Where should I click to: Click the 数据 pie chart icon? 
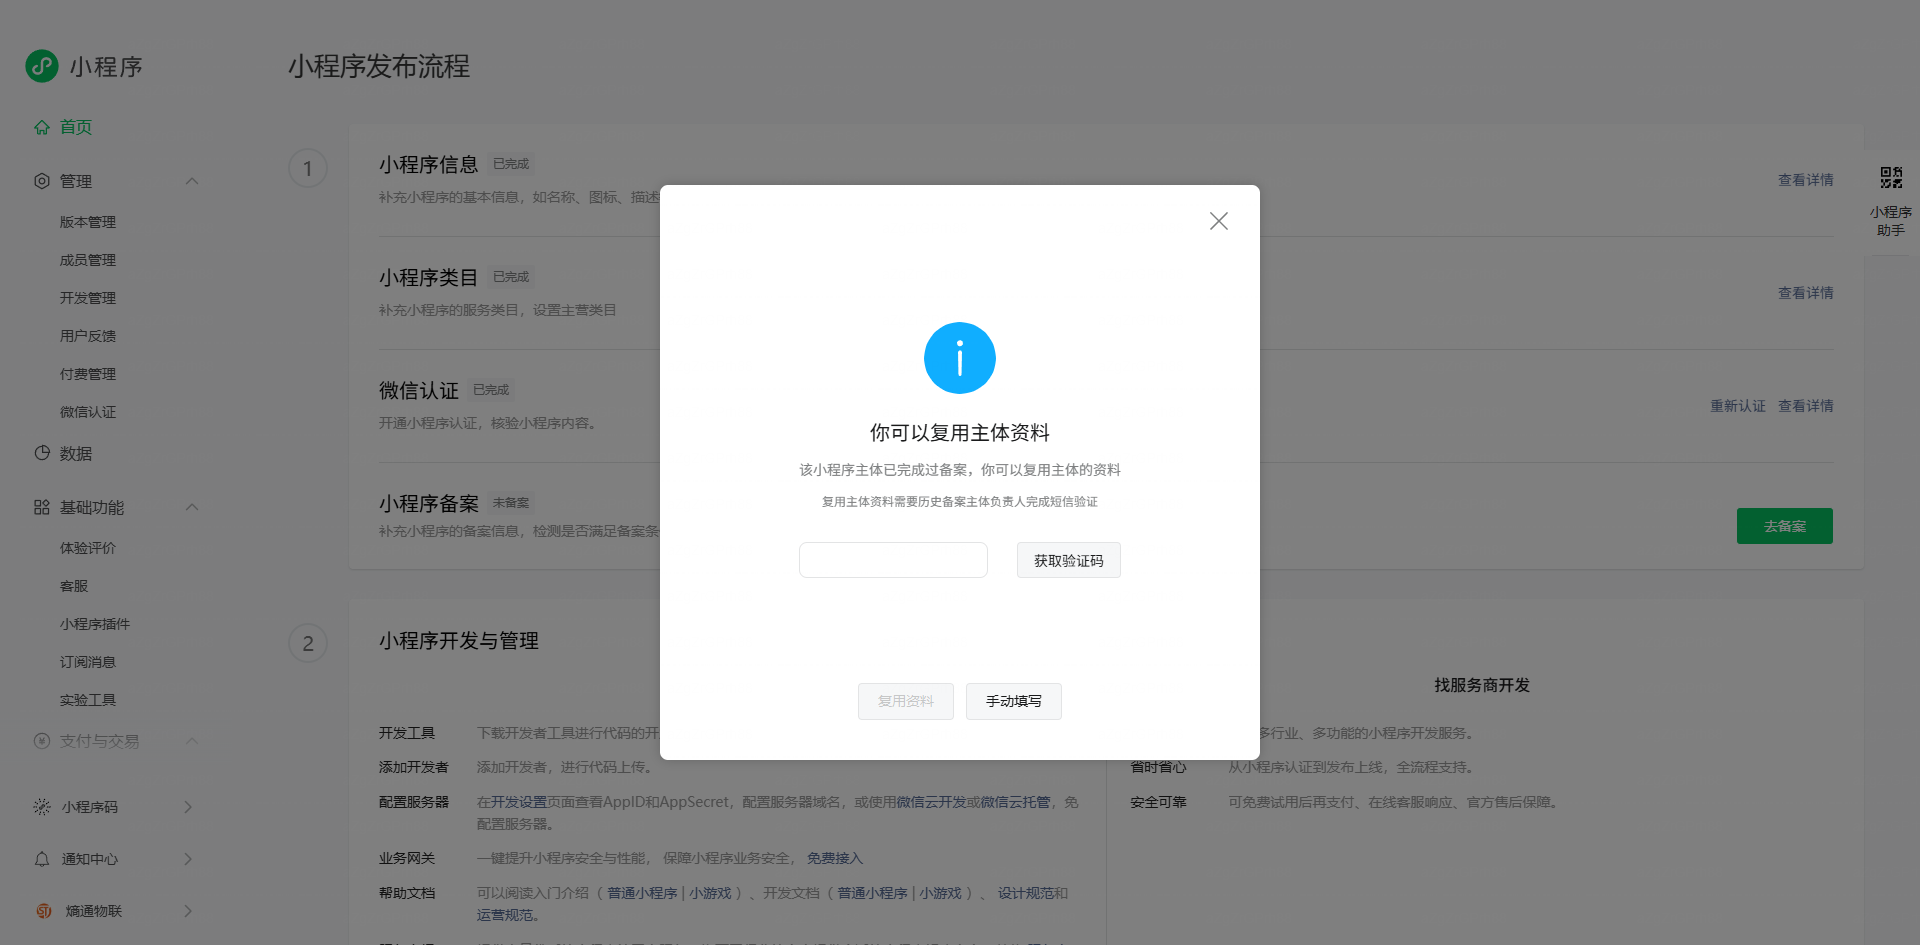pyautogui.click(x=42, y=453)
